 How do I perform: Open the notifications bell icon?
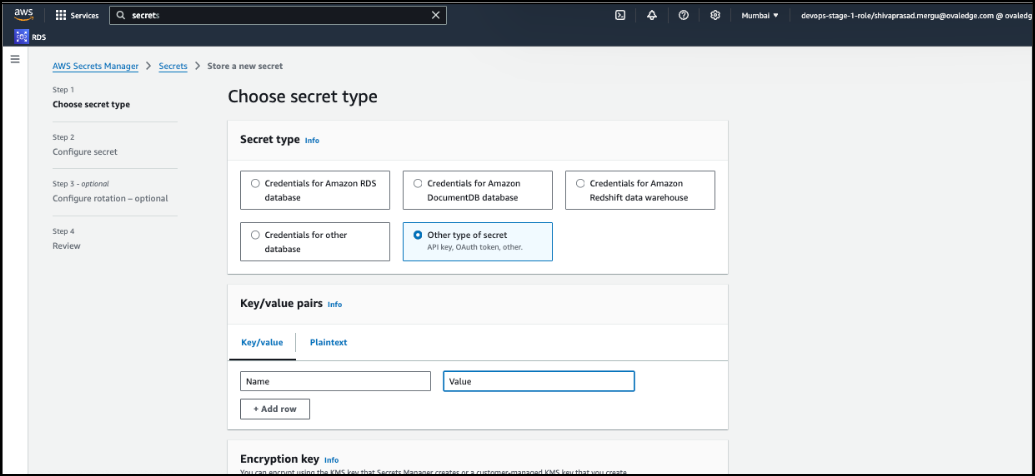click(x=652, y=16)
